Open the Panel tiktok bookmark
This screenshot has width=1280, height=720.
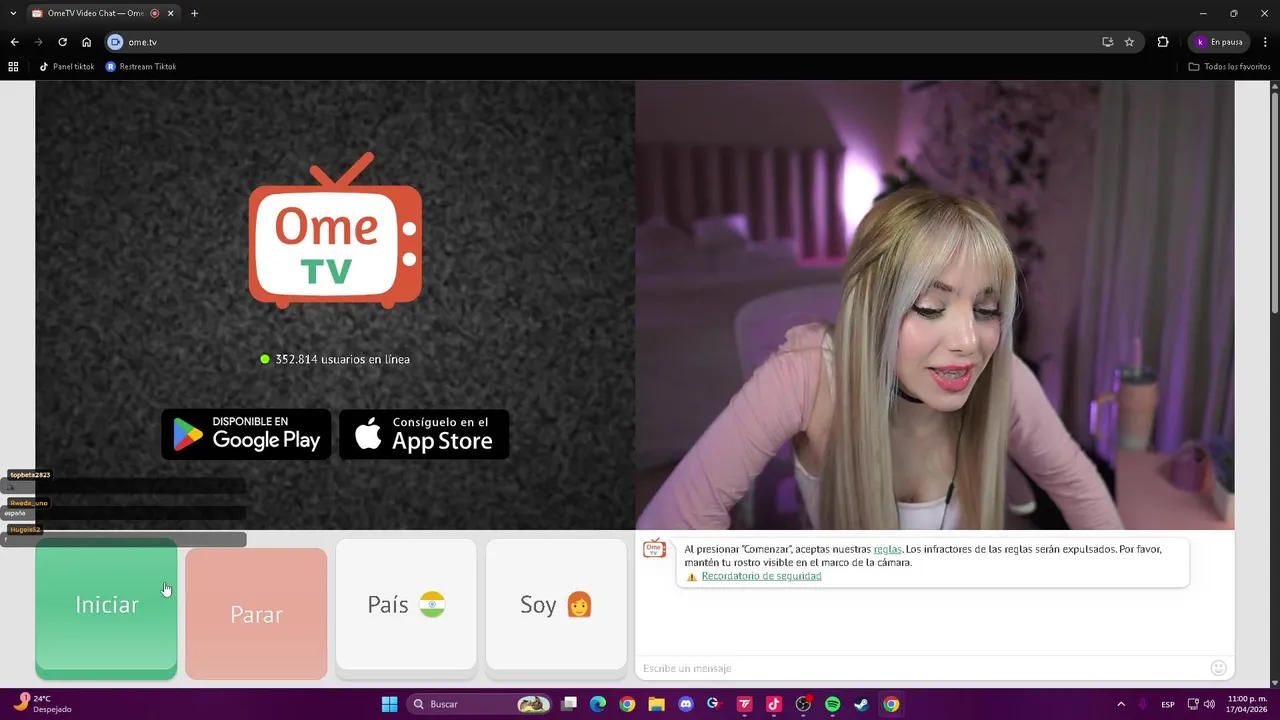click(x=66, y=67)
